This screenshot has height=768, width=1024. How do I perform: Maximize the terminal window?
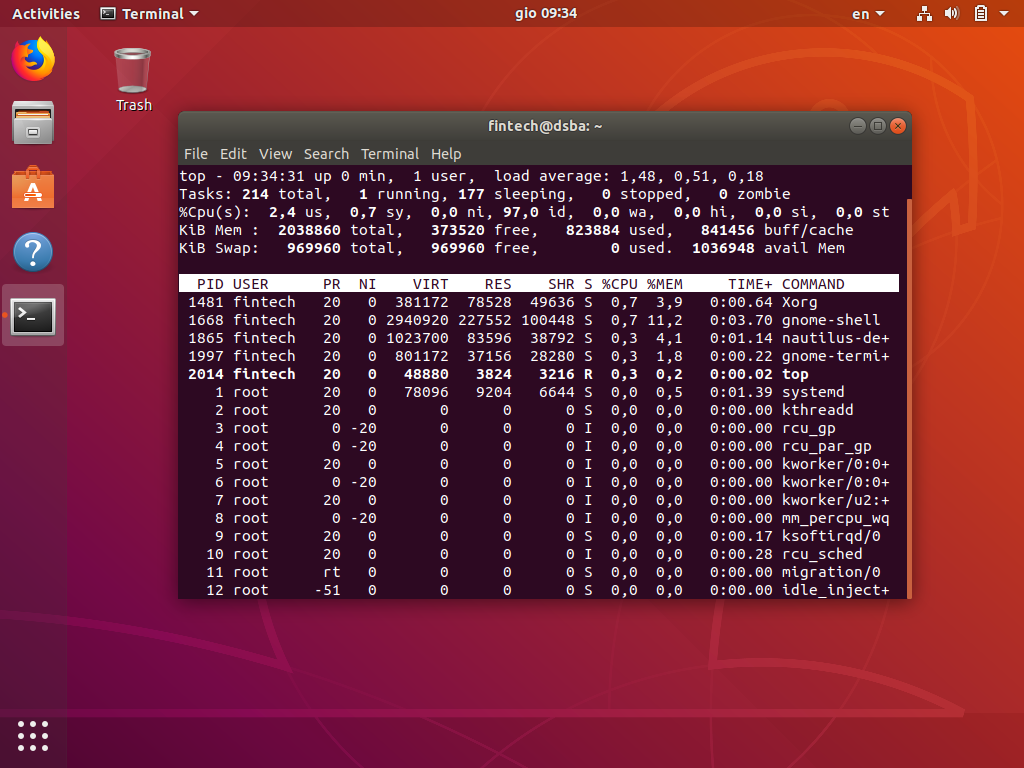click(x=878, y=126)
